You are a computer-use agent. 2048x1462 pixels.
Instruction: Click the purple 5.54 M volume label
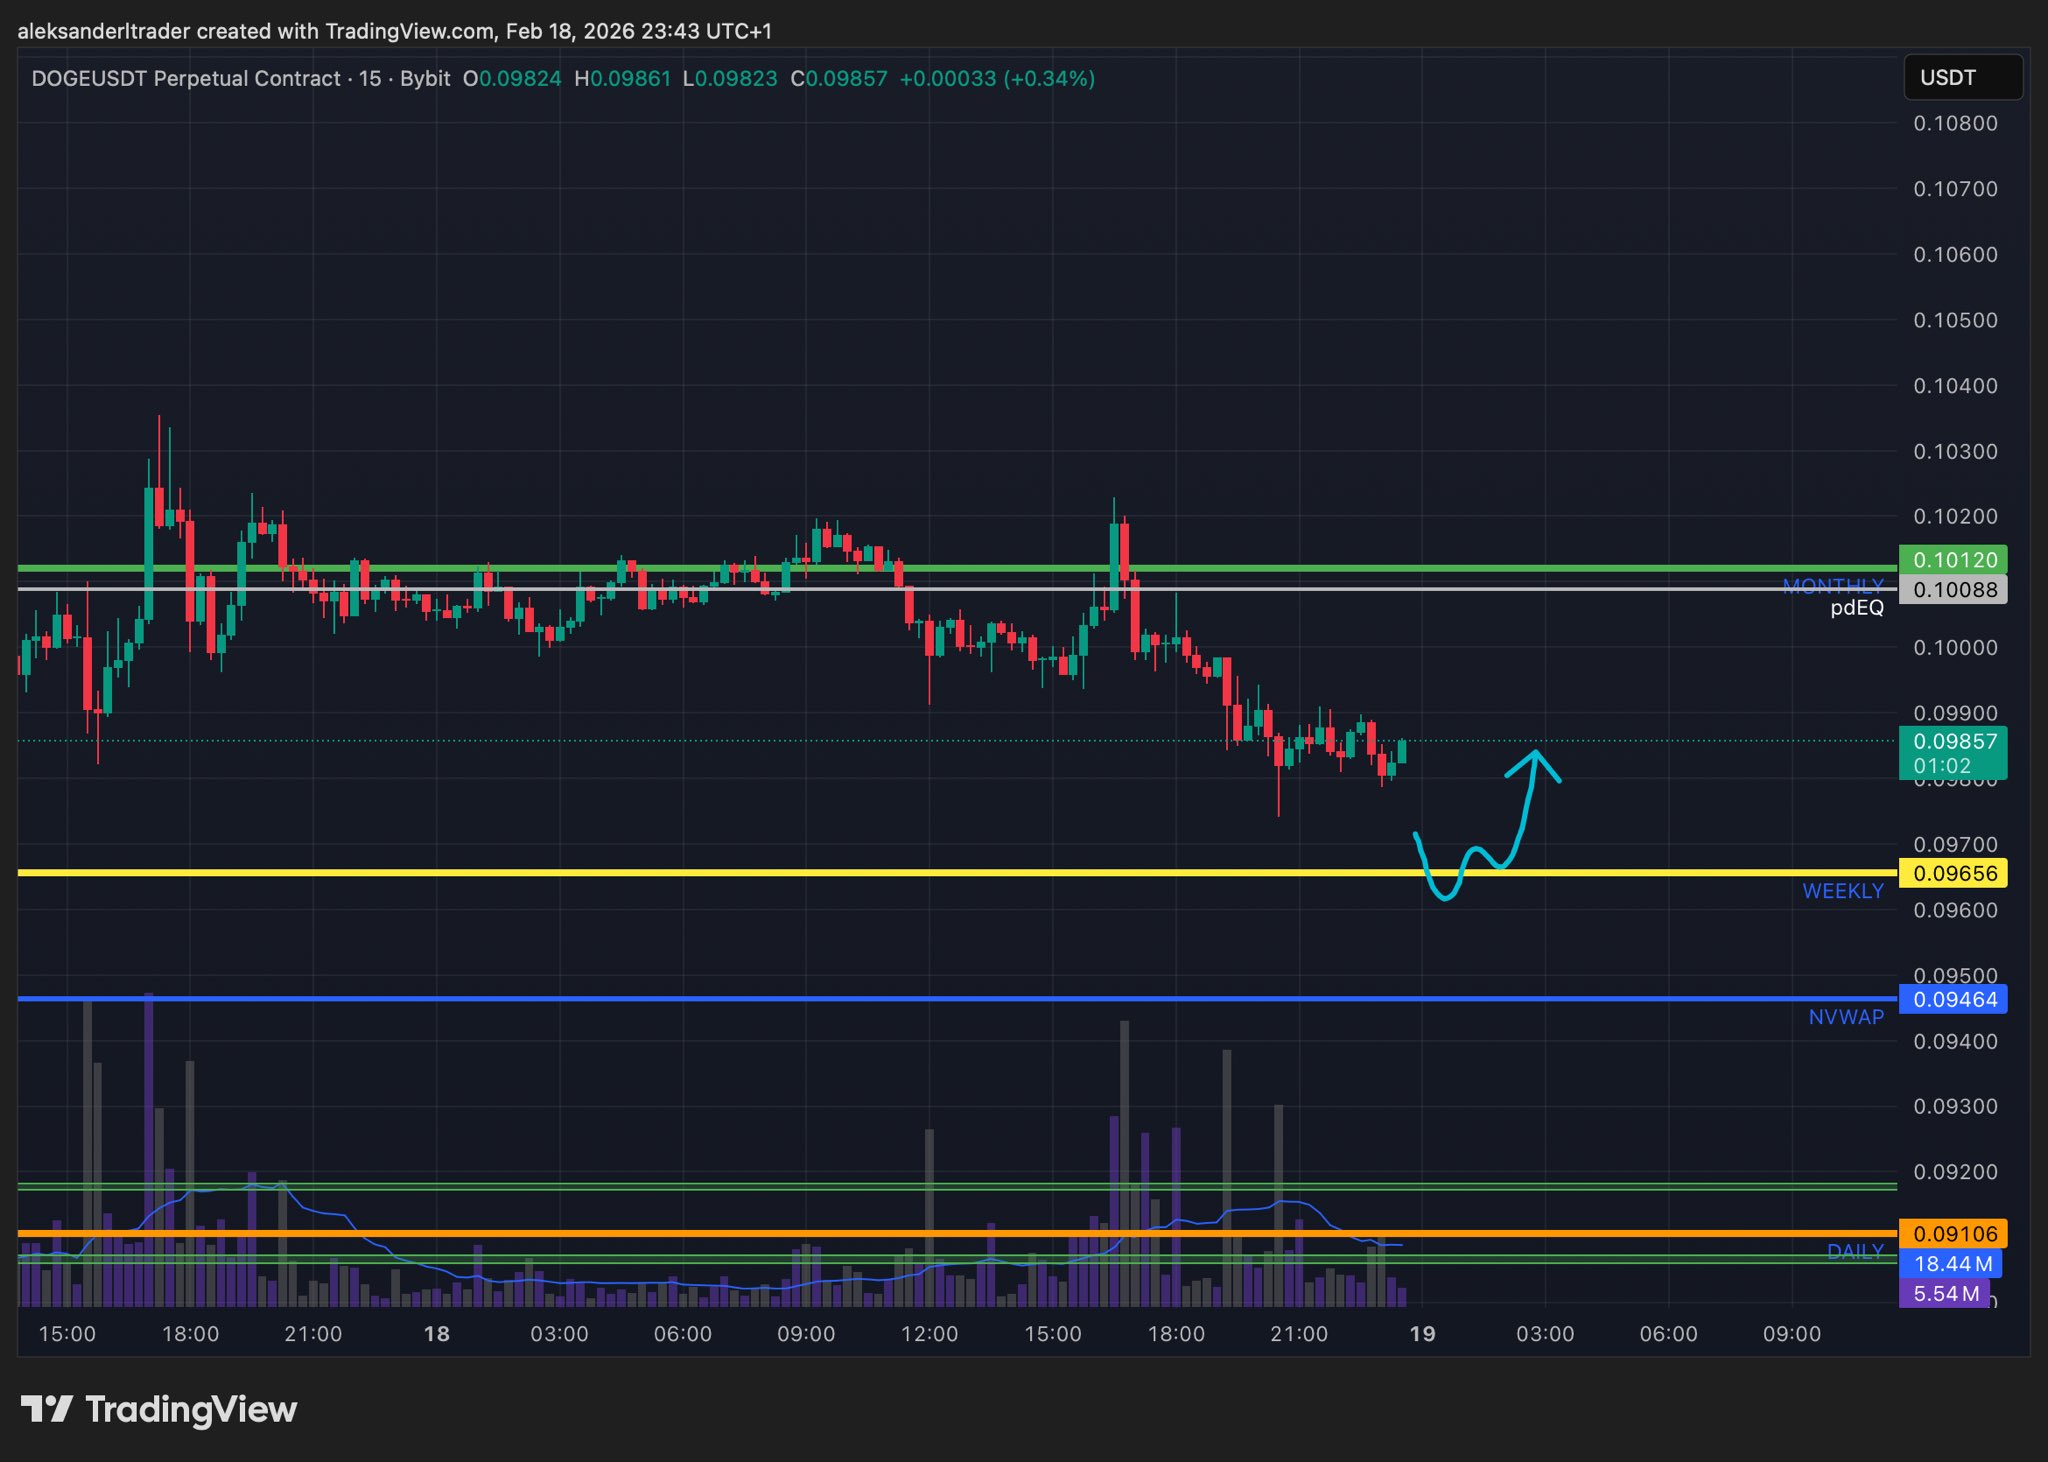pyautogui.click(x=1943, y=1294)
